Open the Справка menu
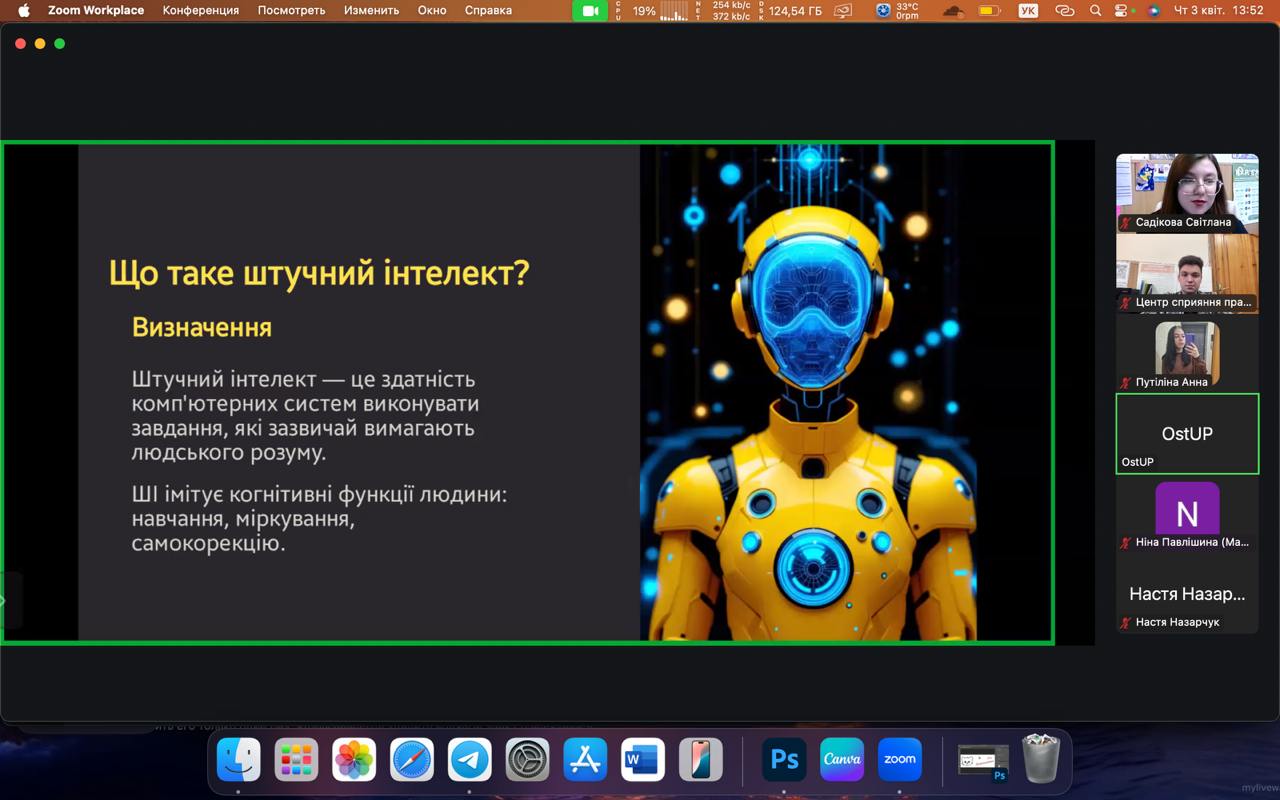 (x=488, y=11)
